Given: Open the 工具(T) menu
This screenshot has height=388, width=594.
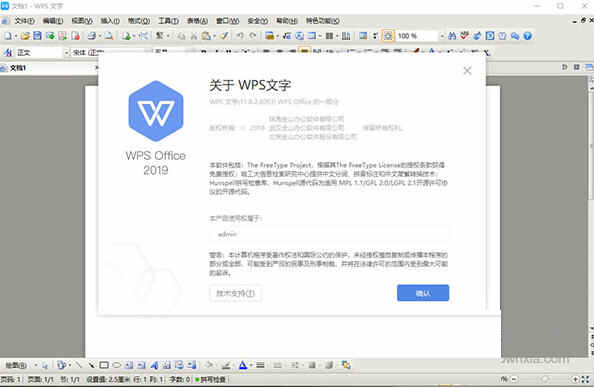Looking at the screenshot, I should tap(169, 21).
